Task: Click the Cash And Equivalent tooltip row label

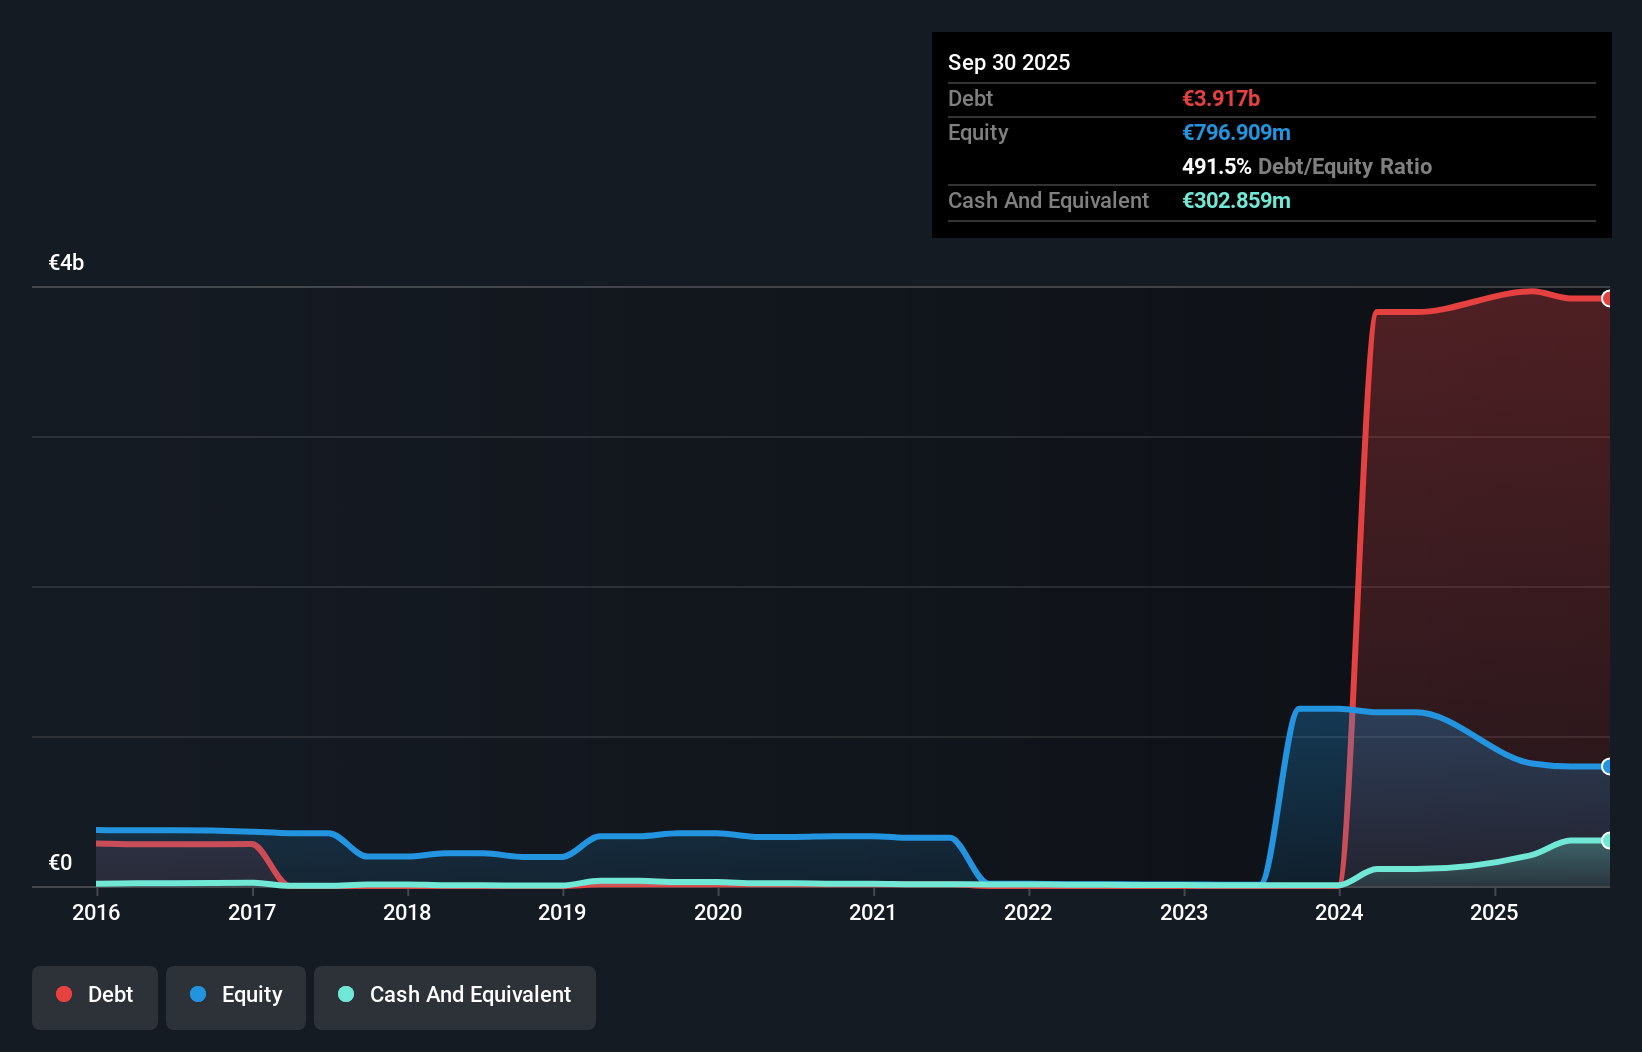Action: pos(1048,200)
